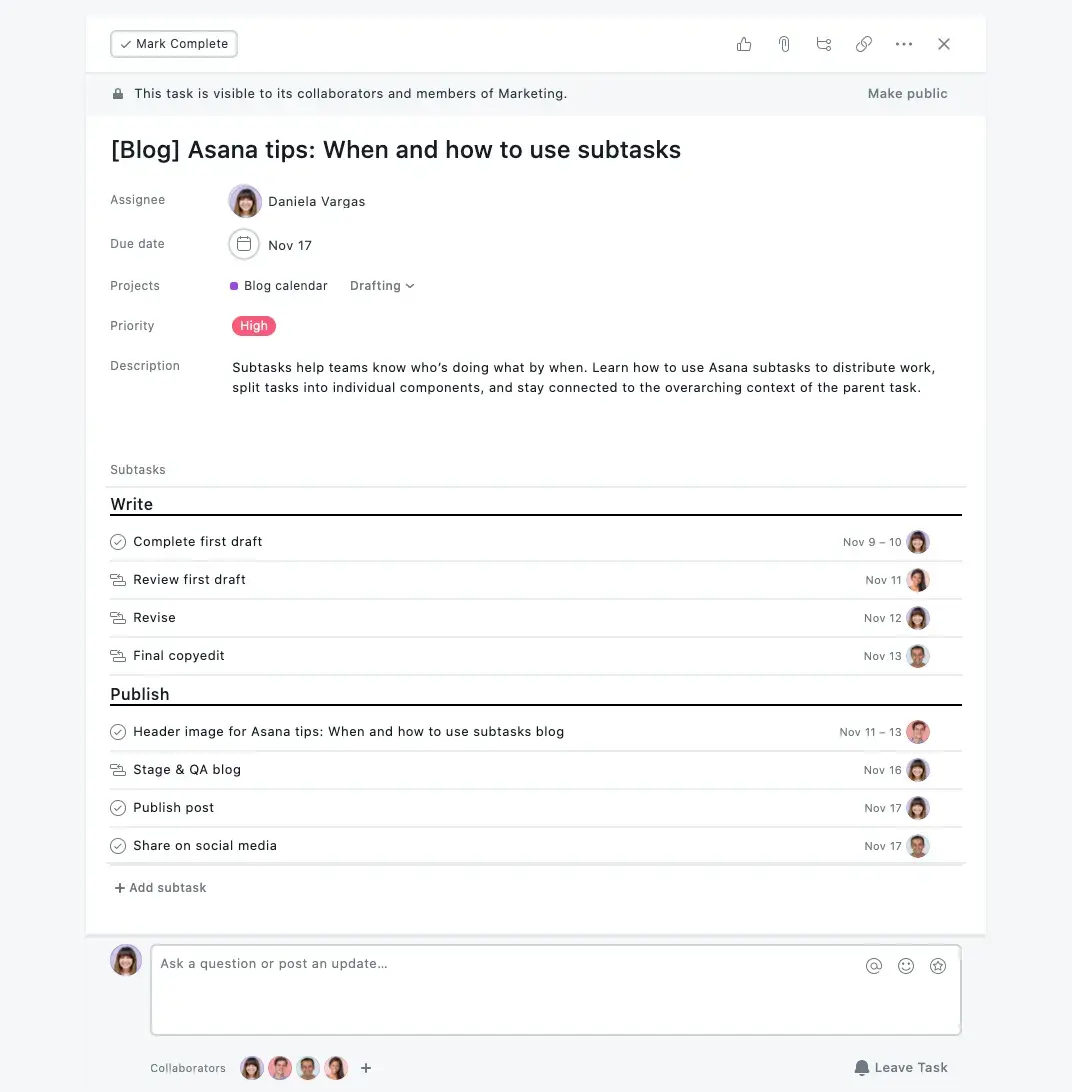
Task: Open the Drafting section dropdown
Action: (382, 286)
